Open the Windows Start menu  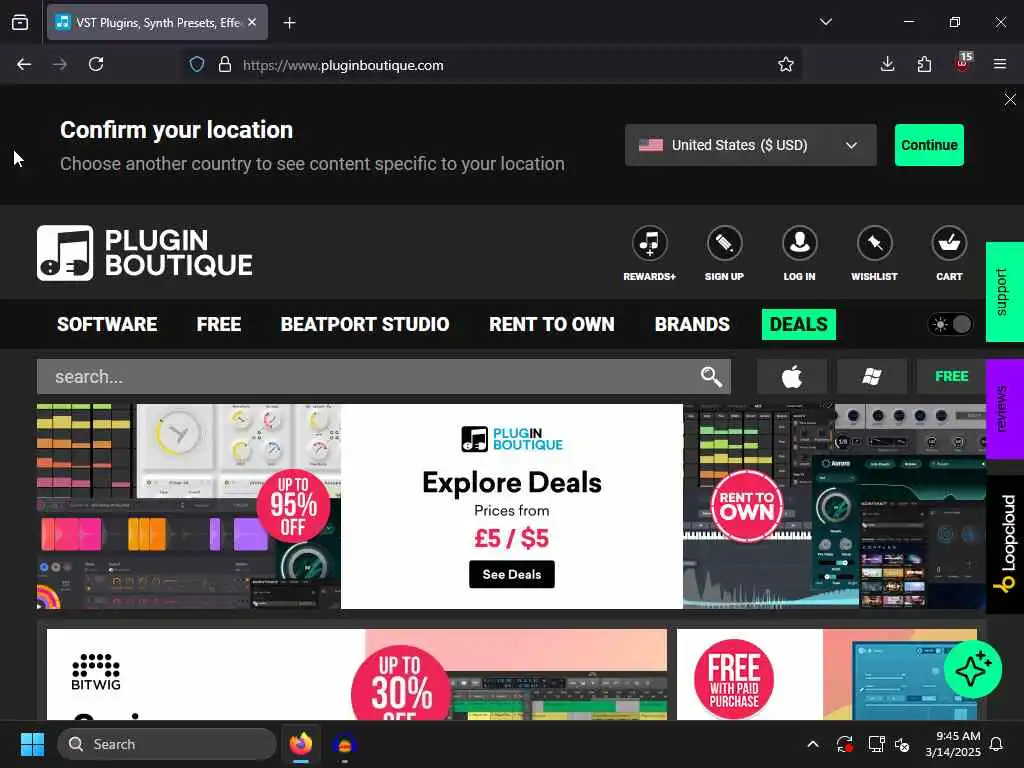[32, 744]
